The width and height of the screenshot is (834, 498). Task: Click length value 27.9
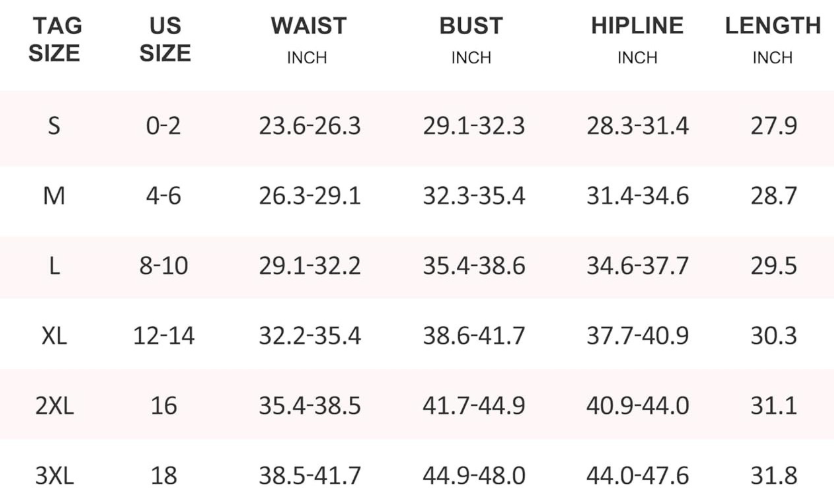click(x=774, y=126)
